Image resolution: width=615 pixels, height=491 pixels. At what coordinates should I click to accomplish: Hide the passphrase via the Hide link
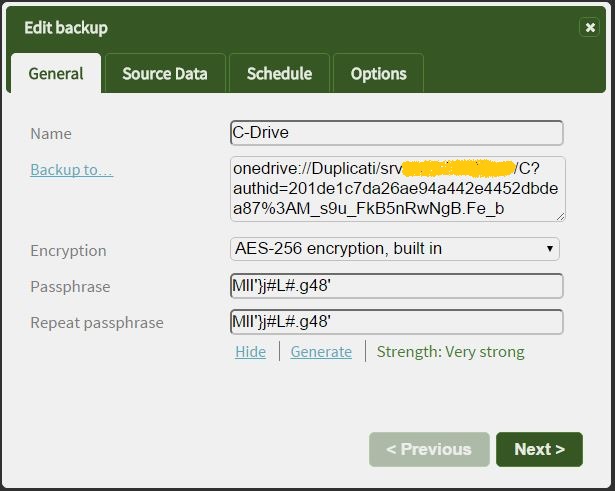(x=250, y=352)
